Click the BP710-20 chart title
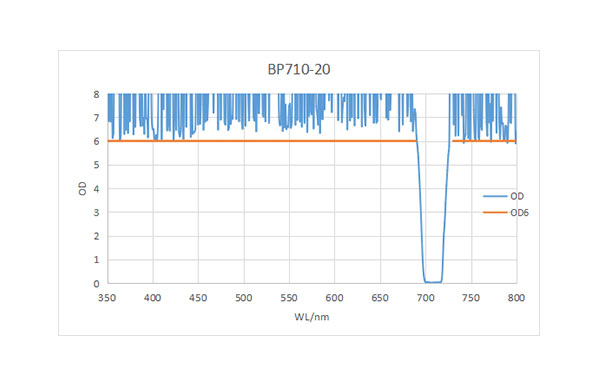Image resolution: width=600 pixels, height=383 pixels. (299, 69)
